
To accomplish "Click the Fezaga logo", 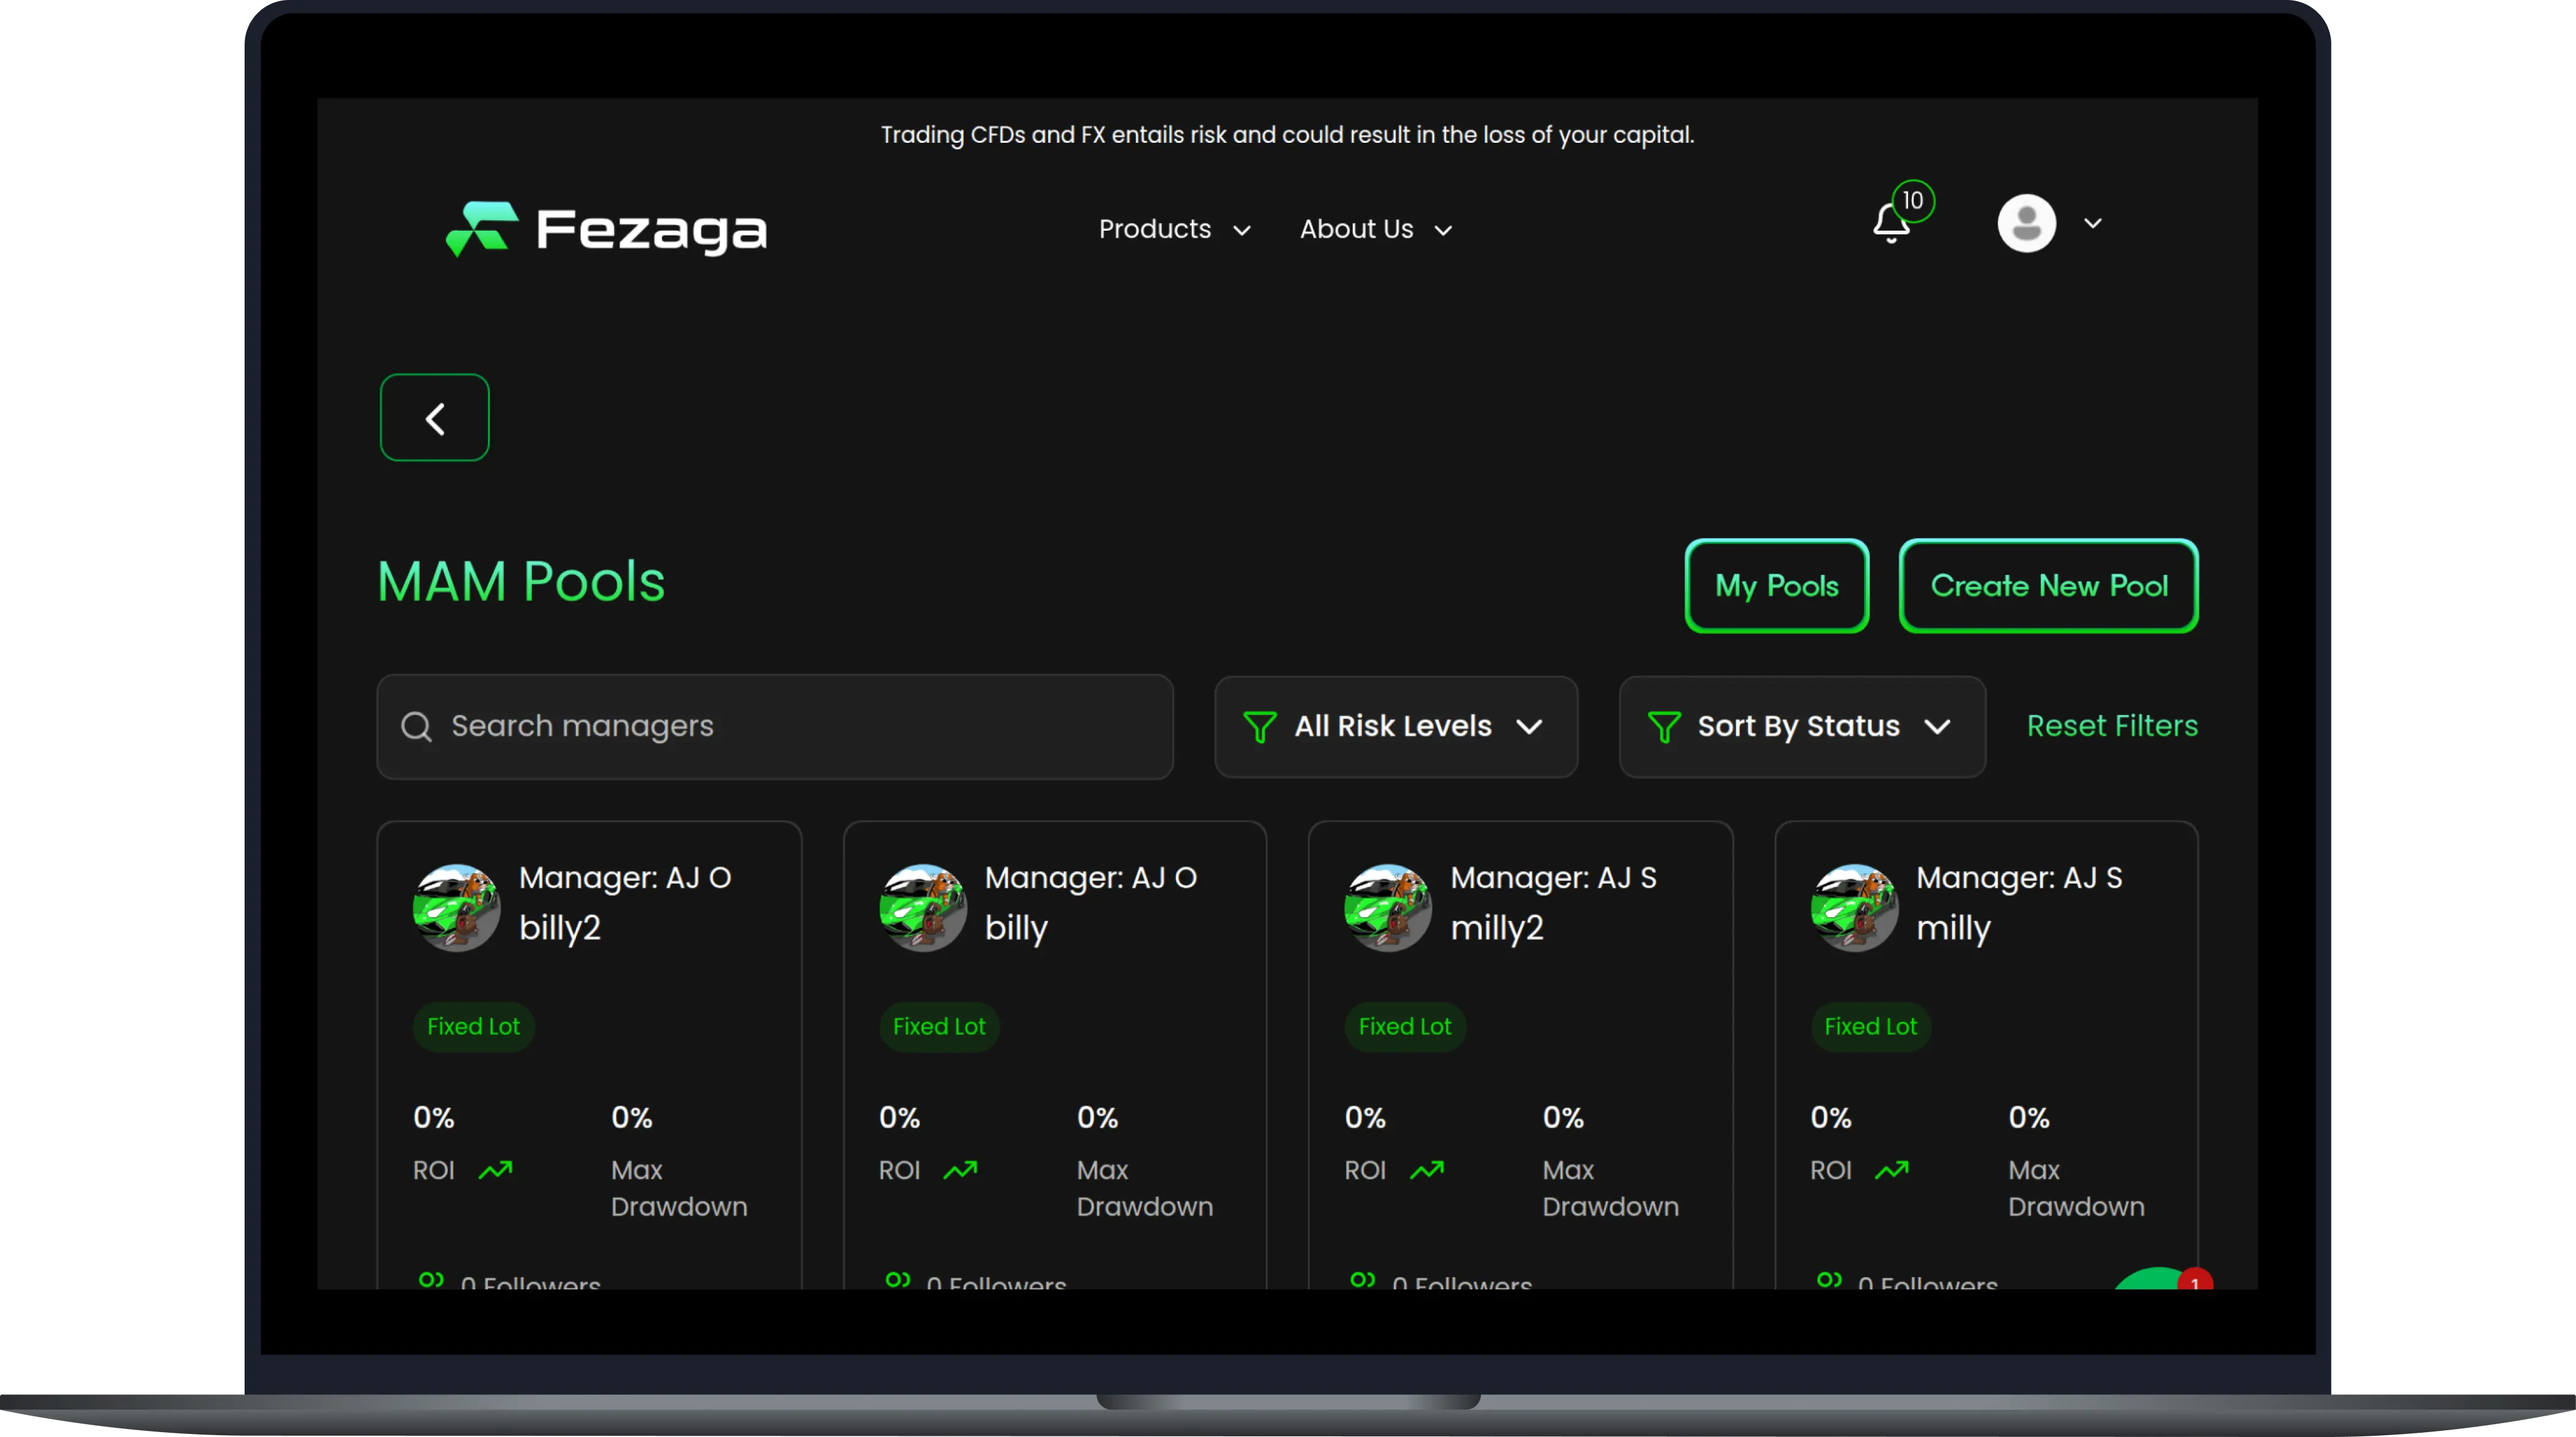I will pos(606,229).
